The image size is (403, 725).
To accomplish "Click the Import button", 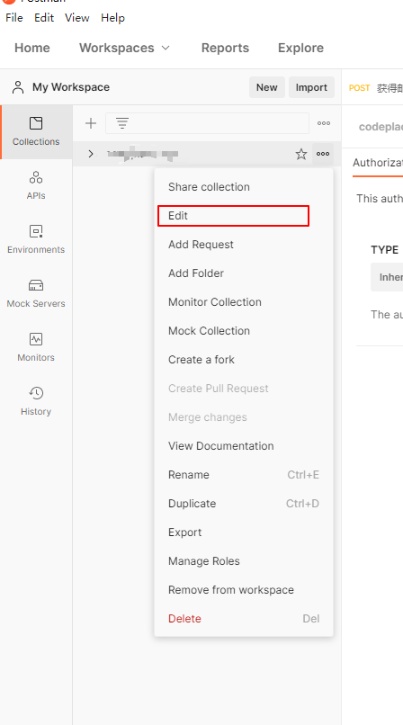I will 311,87.
